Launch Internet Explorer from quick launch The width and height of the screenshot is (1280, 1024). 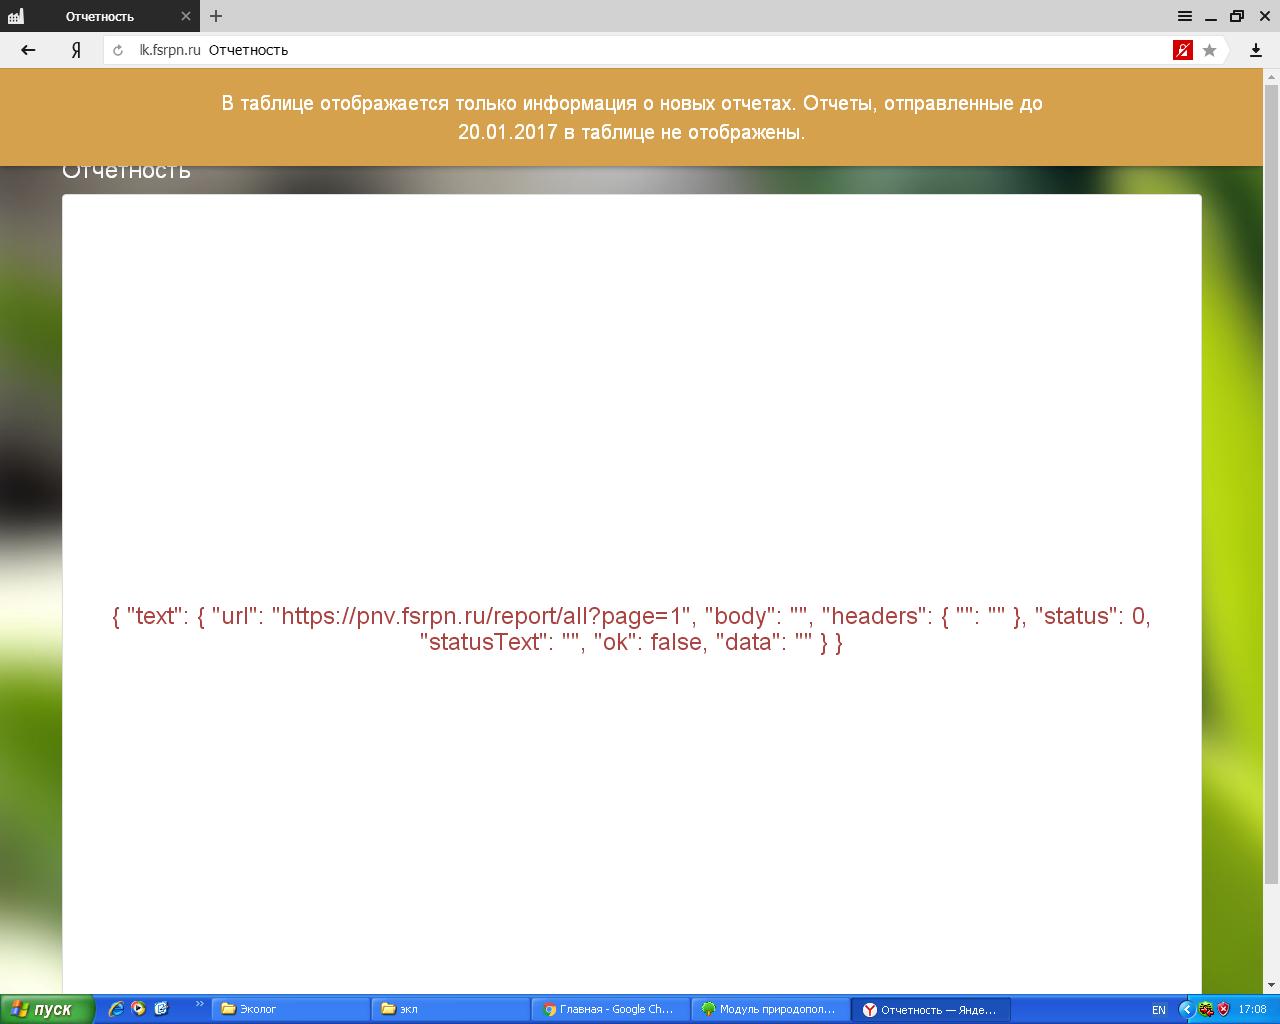point(116,1009)
